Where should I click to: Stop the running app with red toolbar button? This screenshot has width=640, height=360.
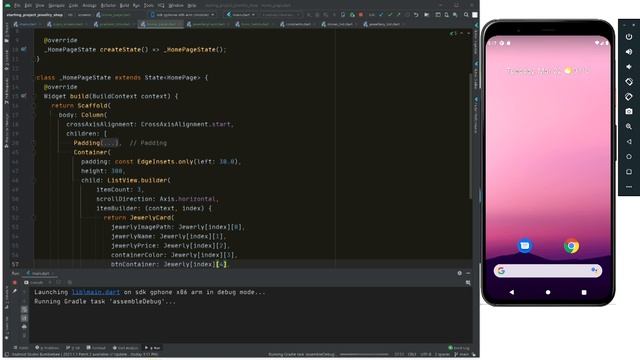pos(361,15)
